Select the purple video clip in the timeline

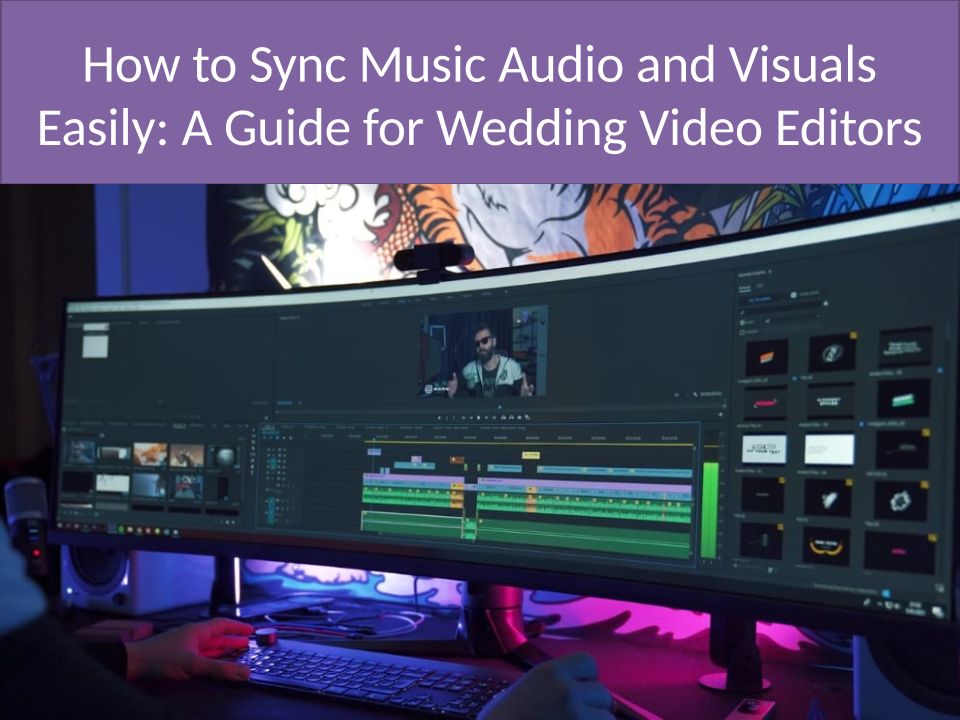pyautogui.click(x=585, y=483)
